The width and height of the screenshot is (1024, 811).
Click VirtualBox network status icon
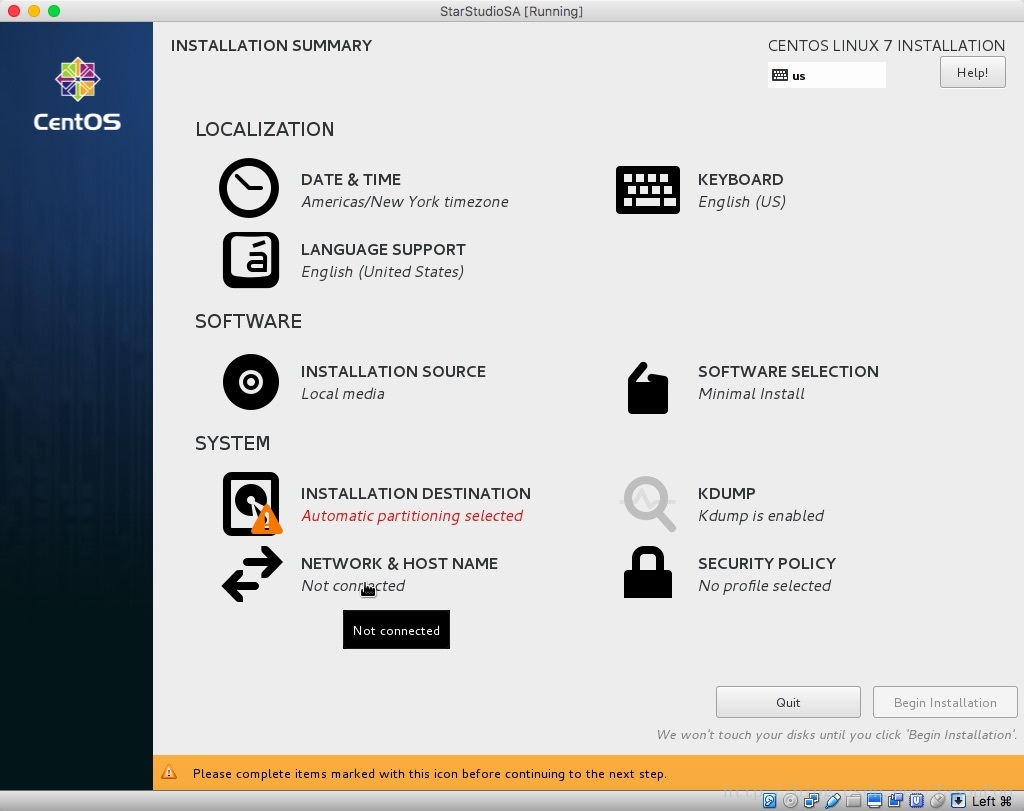812,801
